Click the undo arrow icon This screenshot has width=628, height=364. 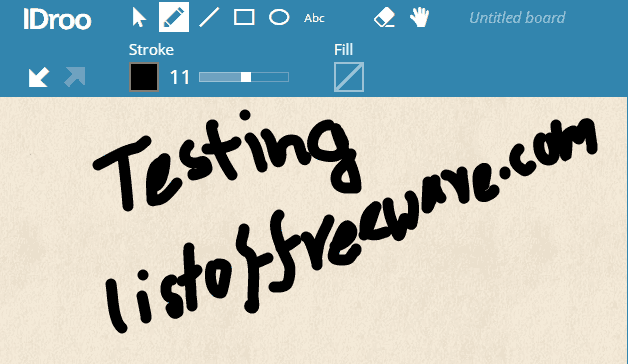pyautogui.click(x=39, y=76)
